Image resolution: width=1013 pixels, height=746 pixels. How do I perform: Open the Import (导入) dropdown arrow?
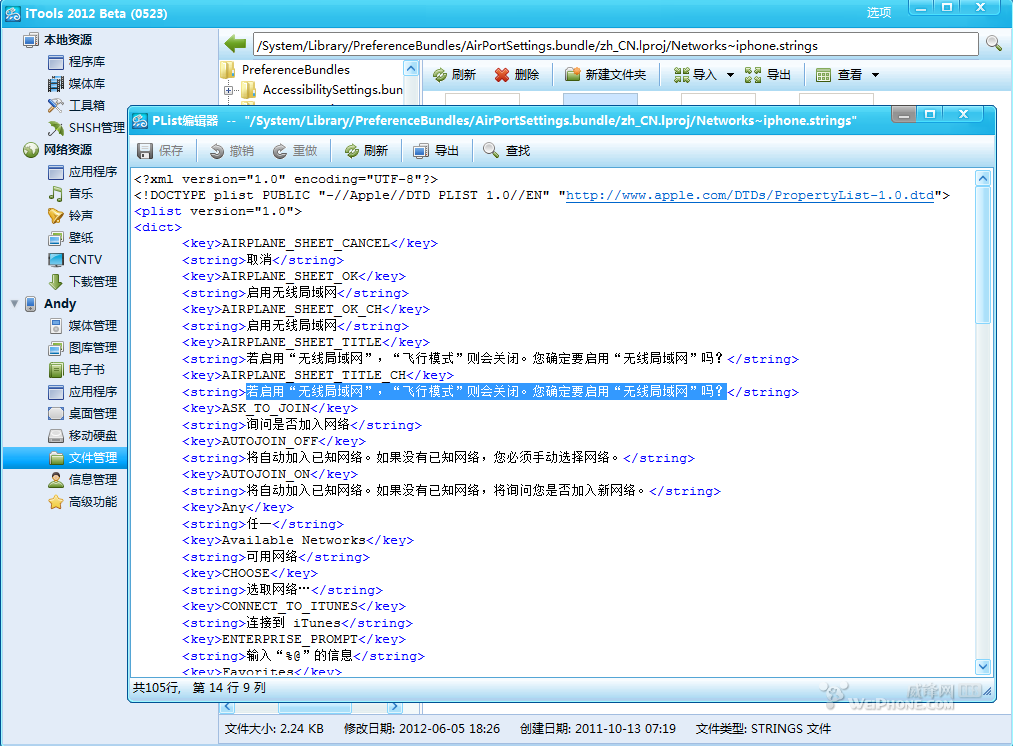coord(730,75)
